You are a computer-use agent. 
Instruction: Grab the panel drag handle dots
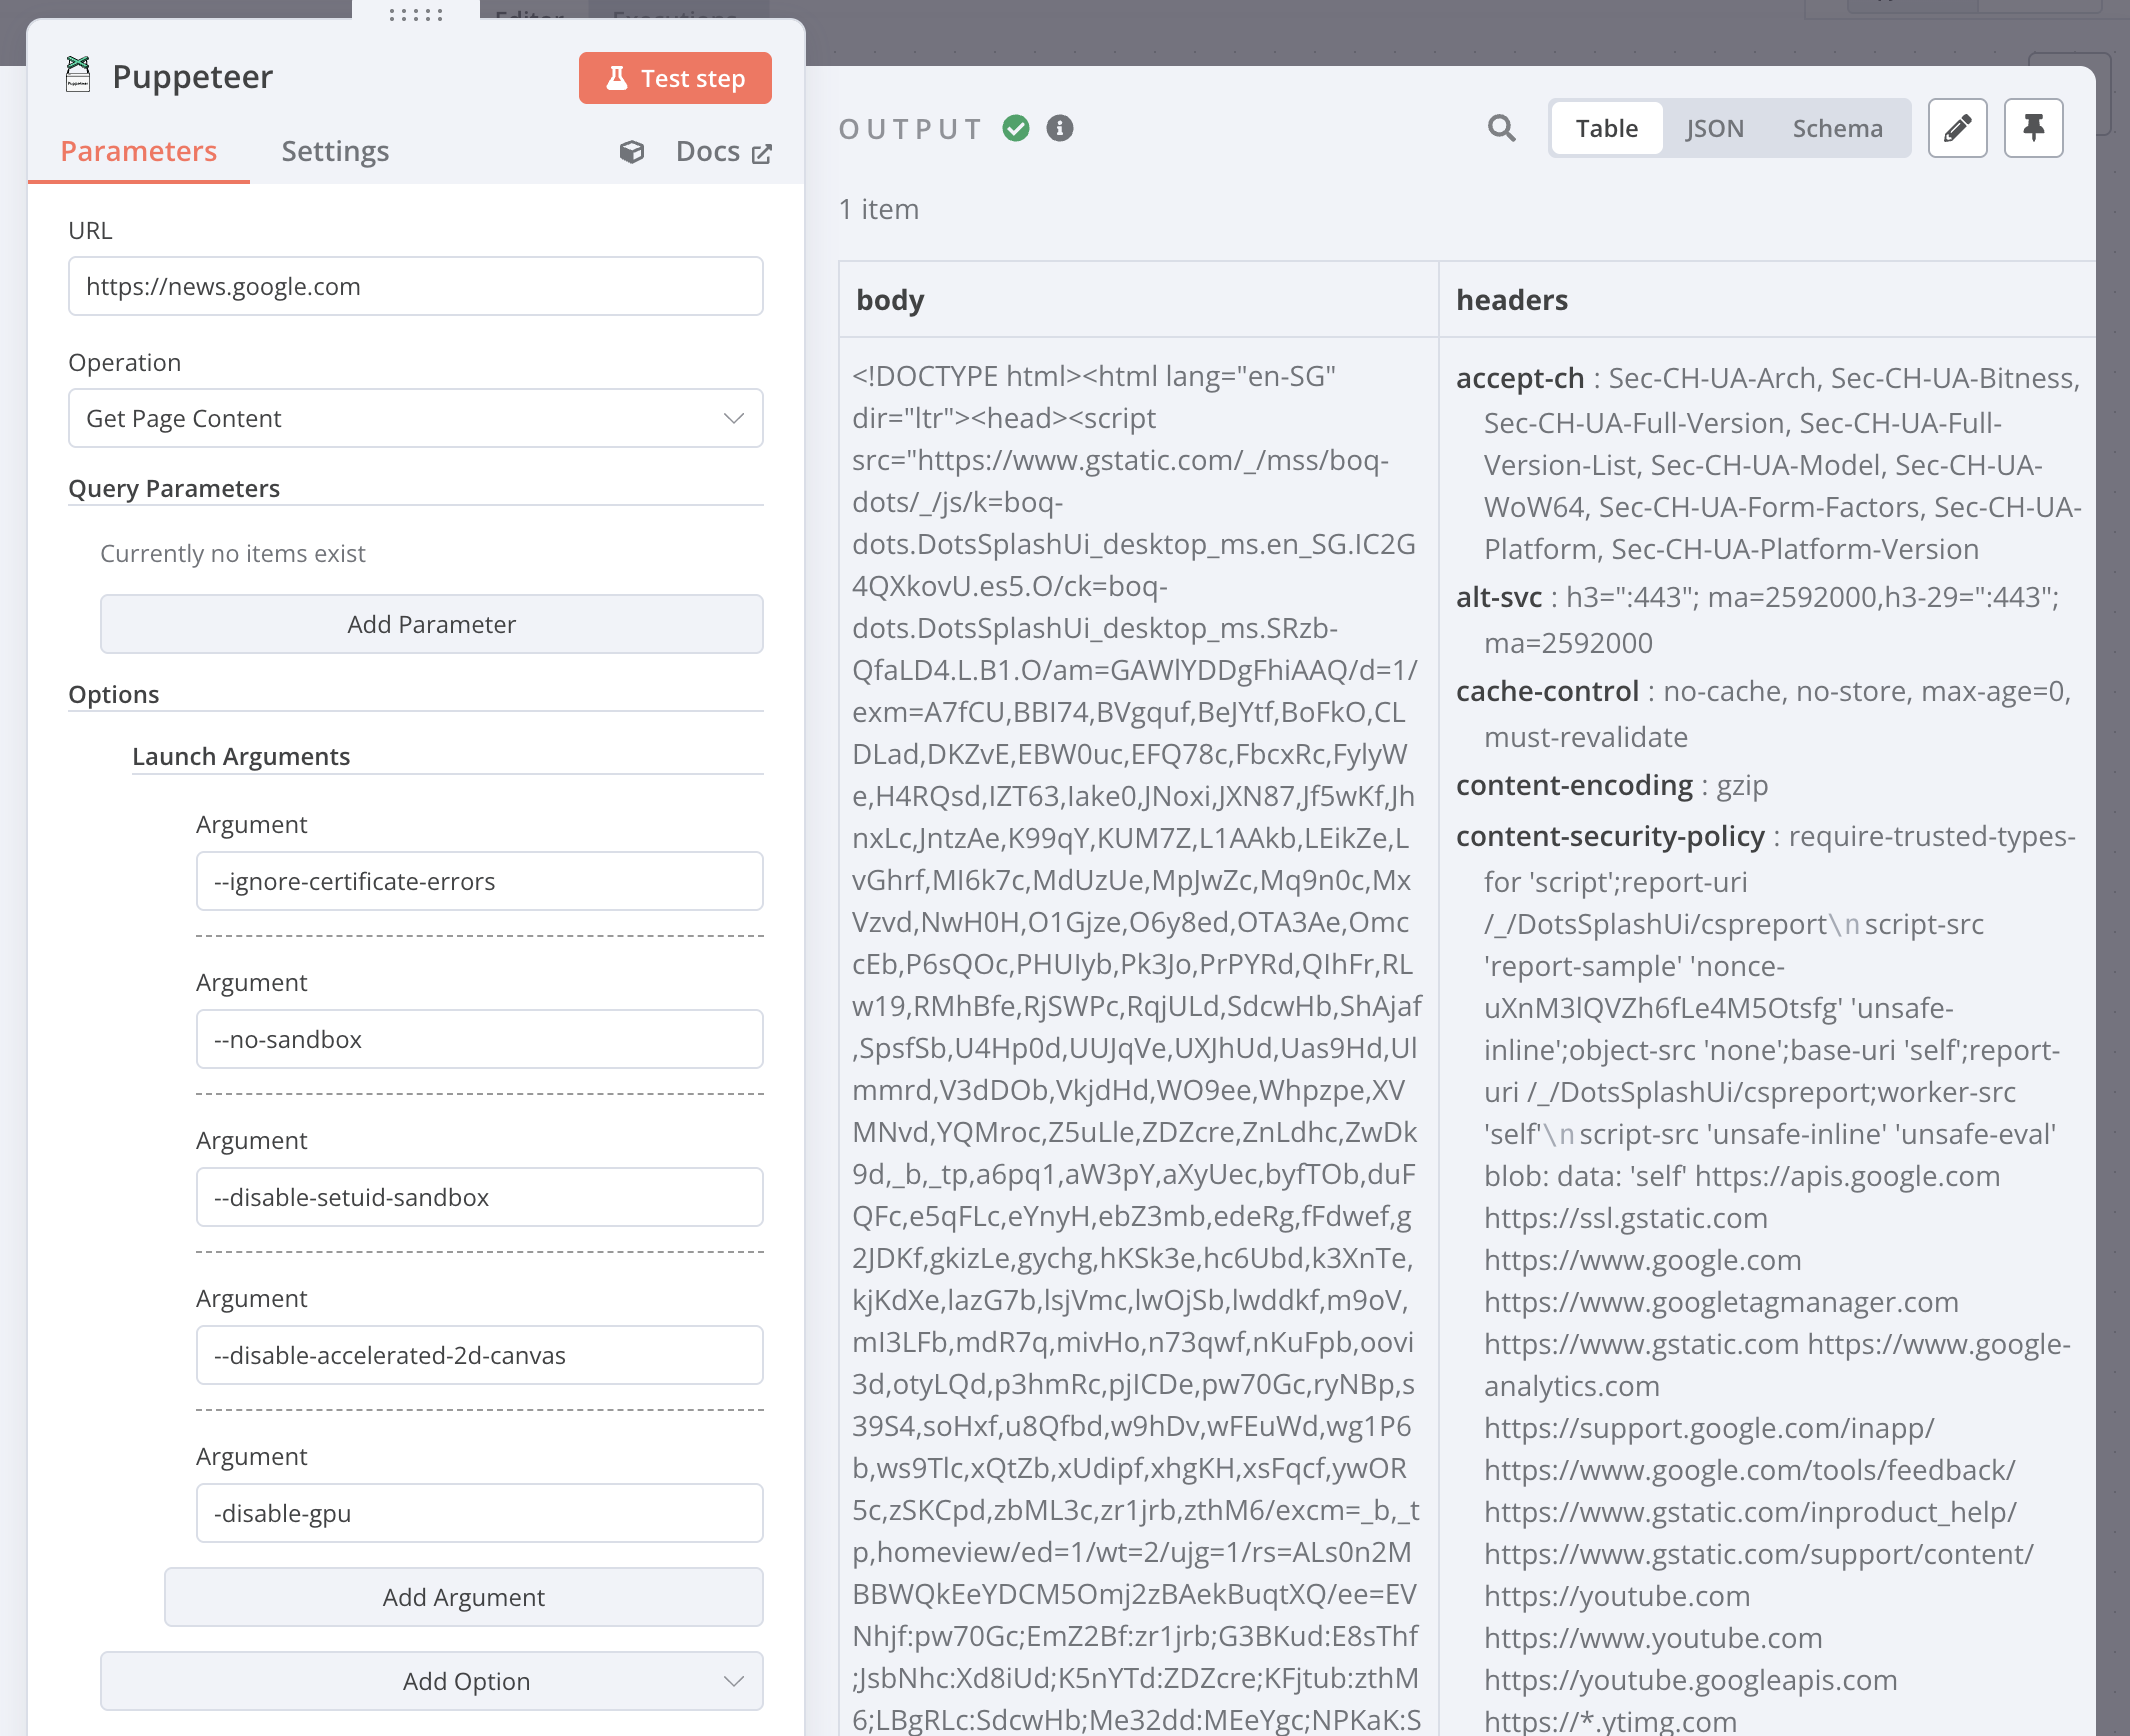[416, 14]
